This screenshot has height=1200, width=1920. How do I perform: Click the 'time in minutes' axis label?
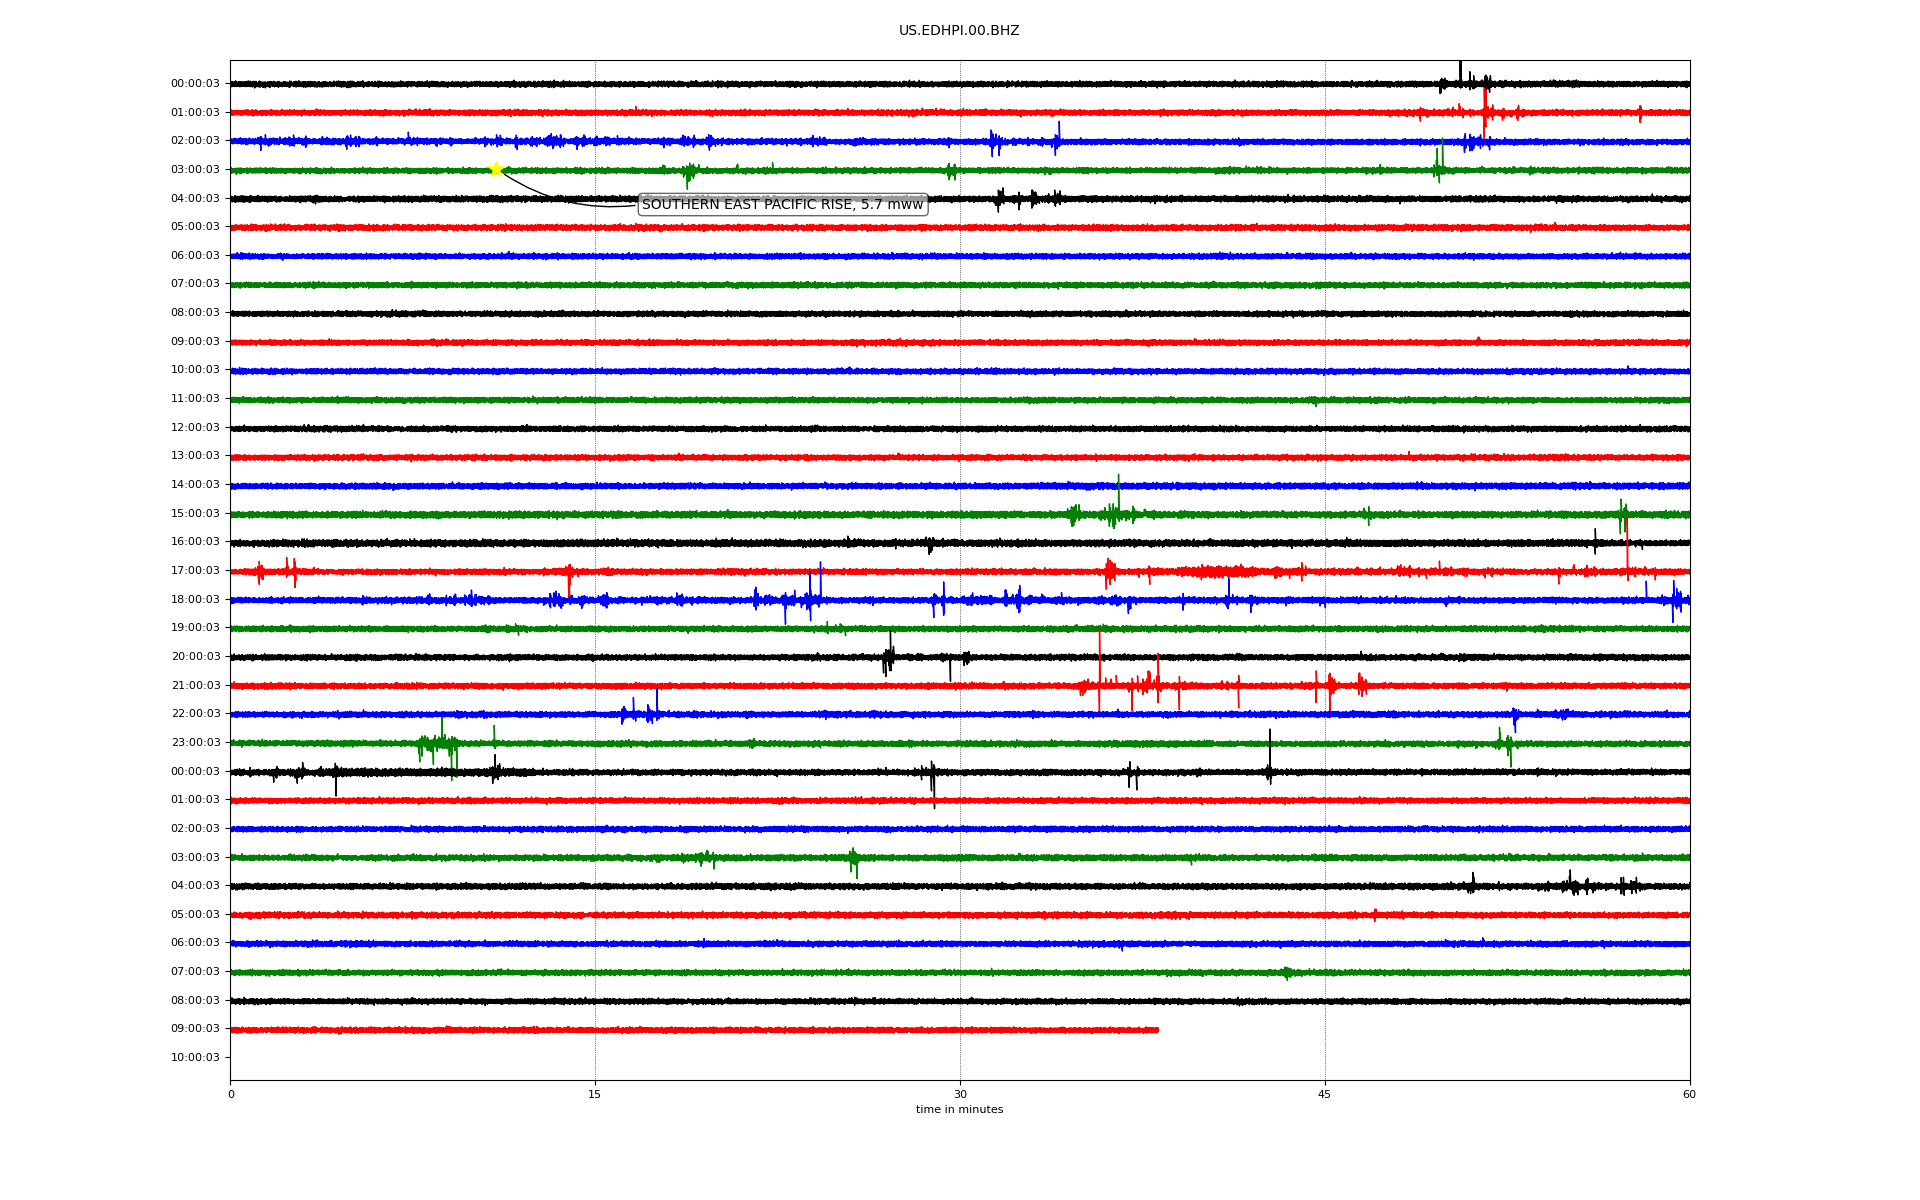pos(959,1110)
